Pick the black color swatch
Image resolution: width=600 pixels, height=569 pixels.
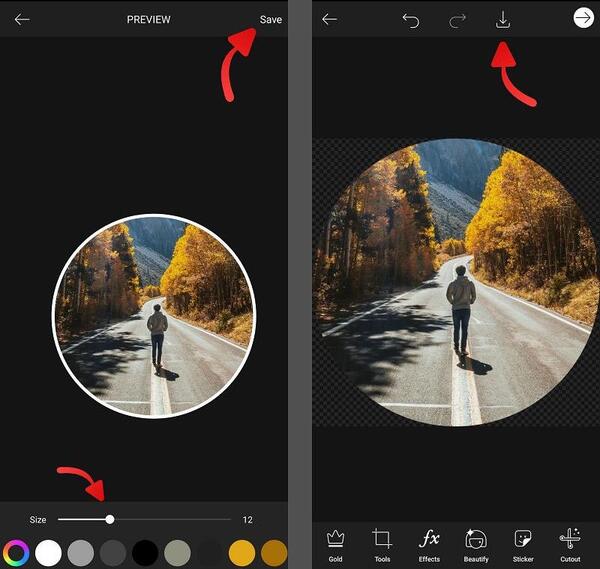[x=145, y=553]
